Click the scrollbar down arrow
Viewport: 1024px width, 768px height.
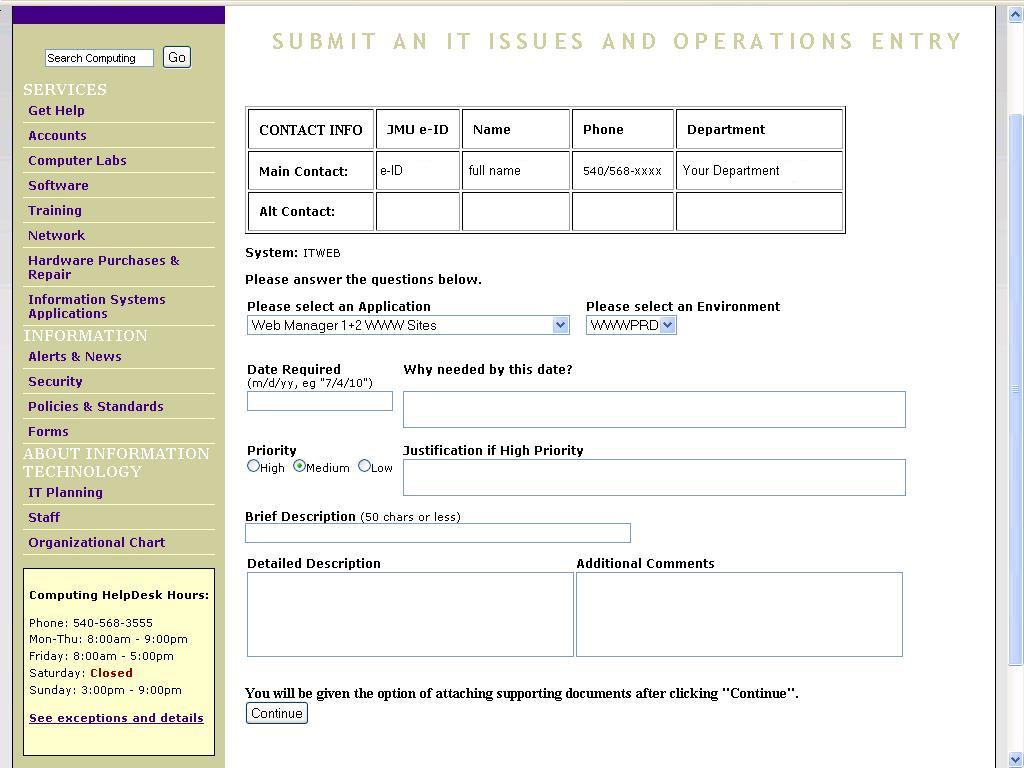pos(1016,760)
